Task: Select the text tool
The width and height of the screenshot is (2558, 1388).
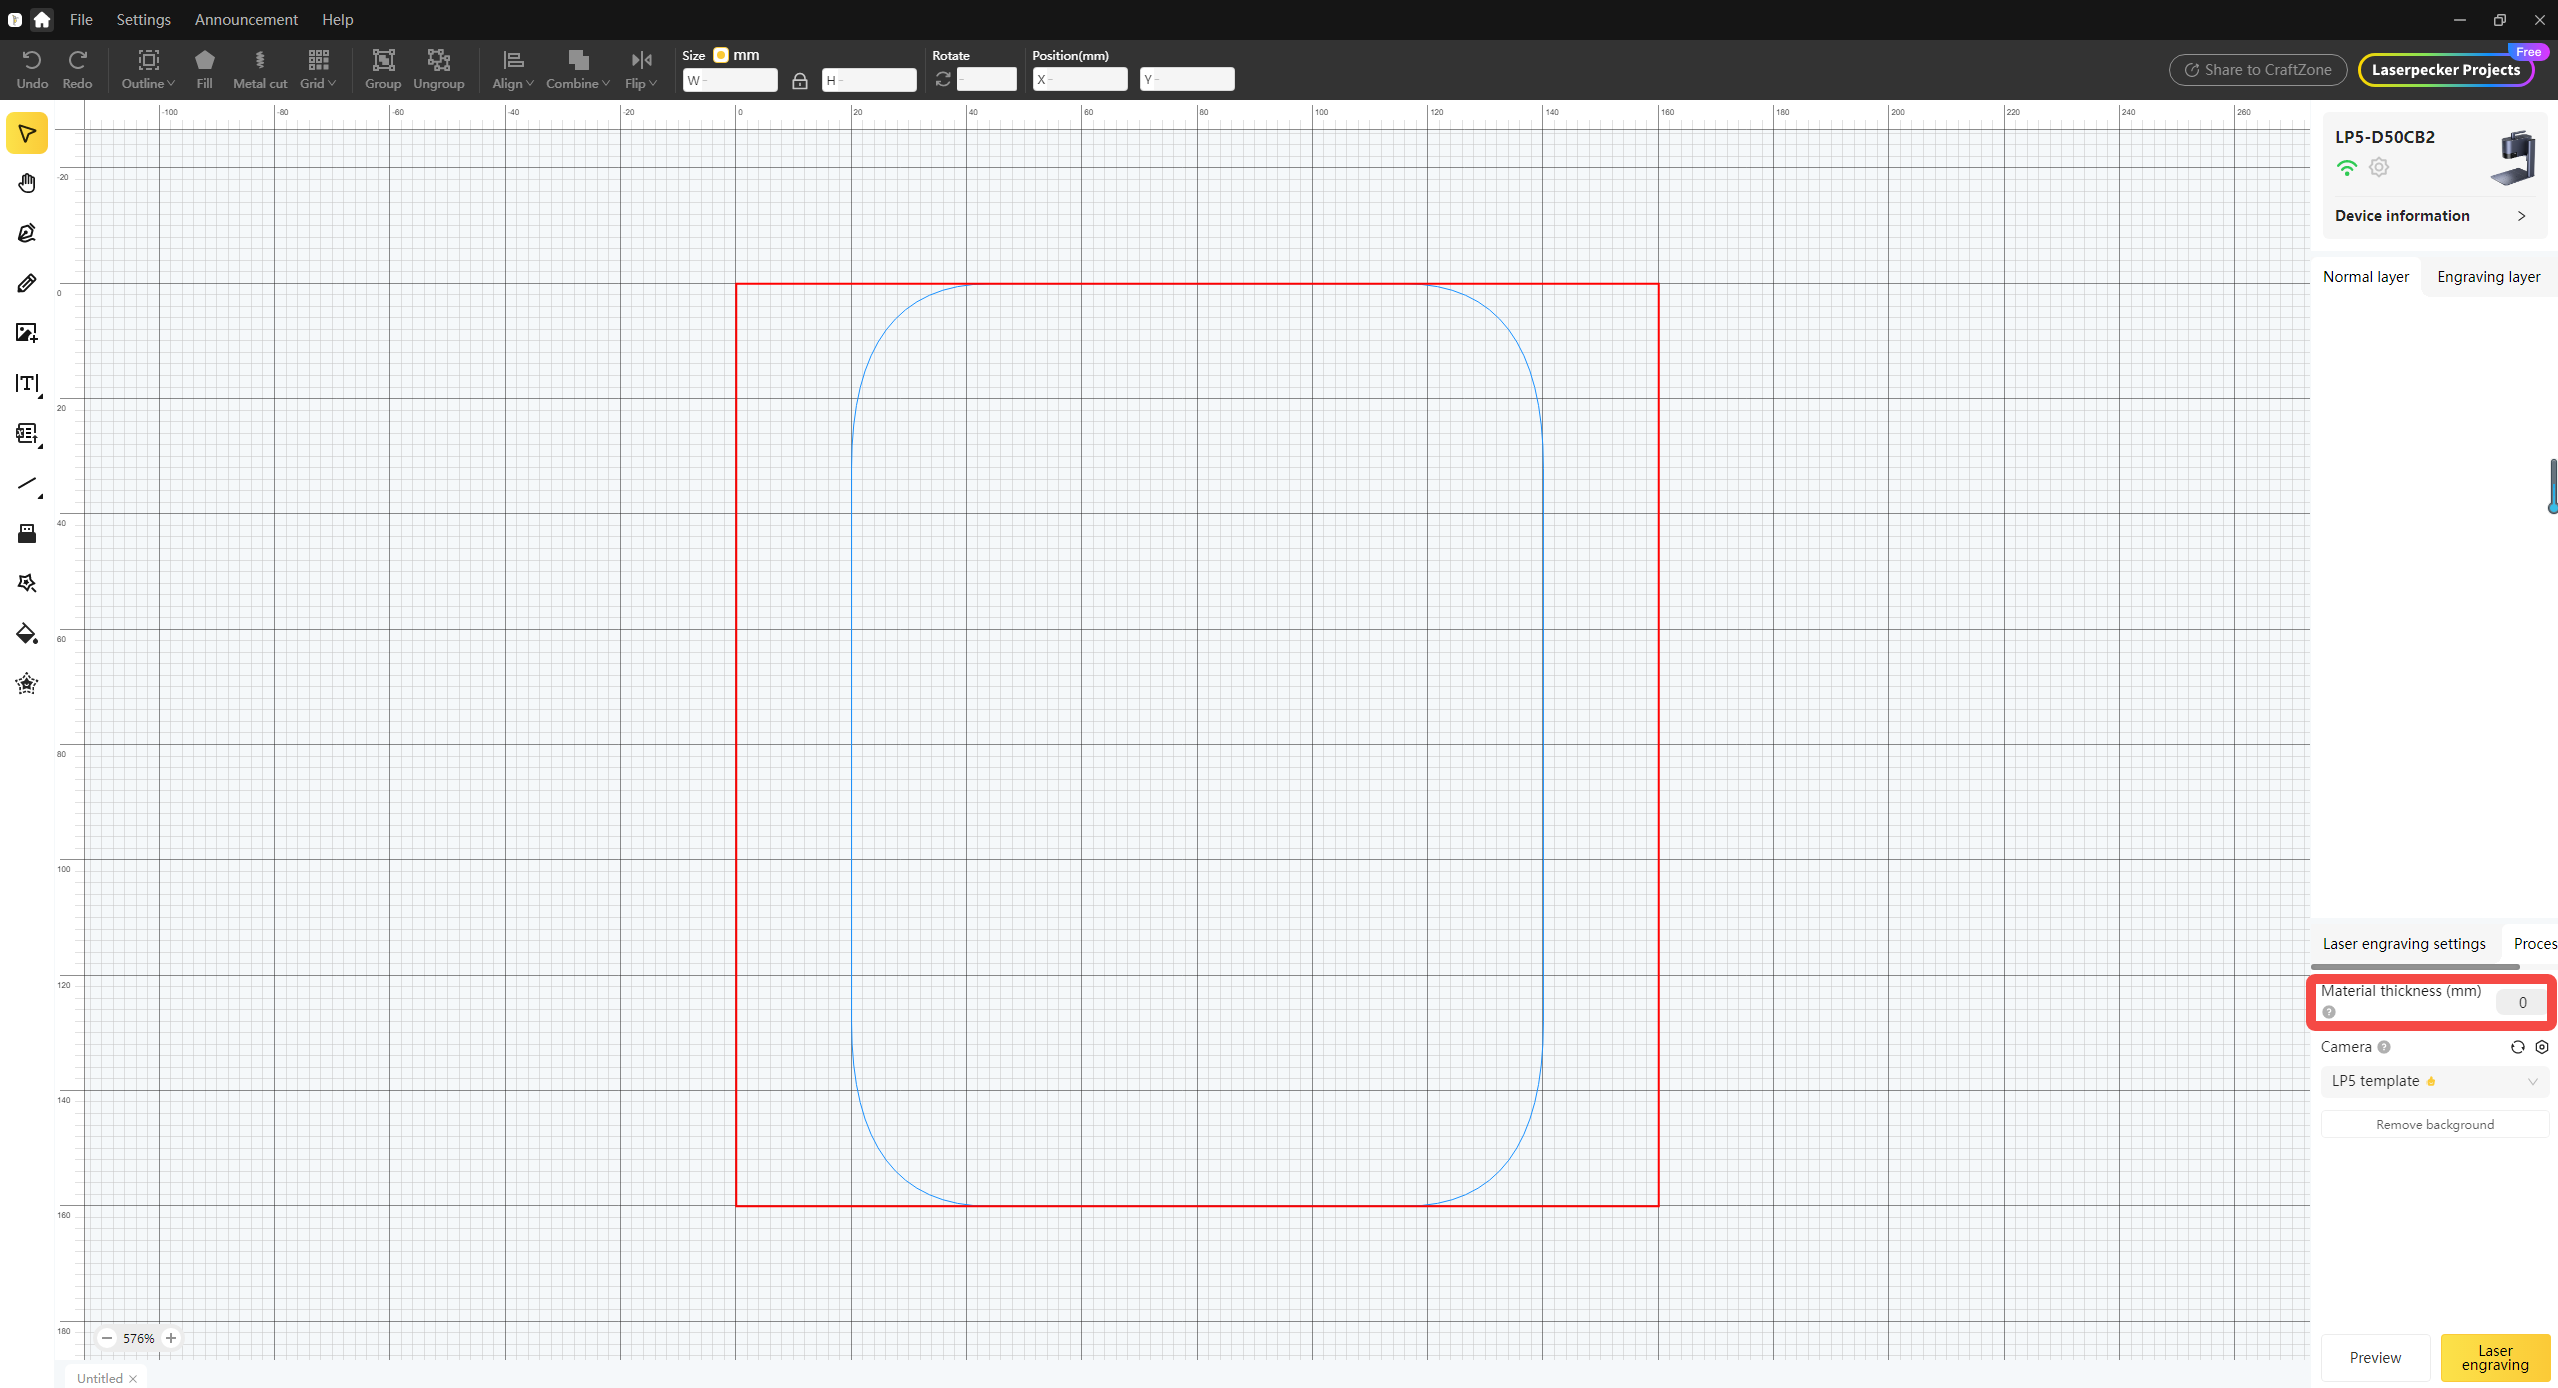Action: click(x=27, y=383)
